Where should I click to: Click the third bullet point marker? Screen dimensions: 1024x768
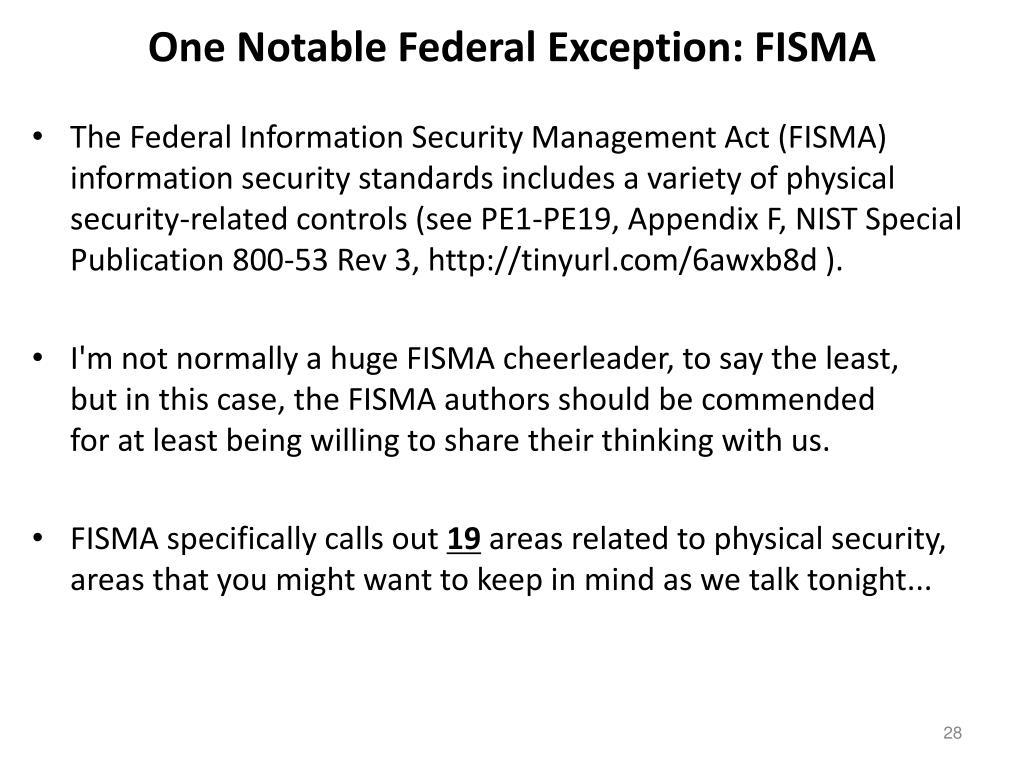(38, 538)
